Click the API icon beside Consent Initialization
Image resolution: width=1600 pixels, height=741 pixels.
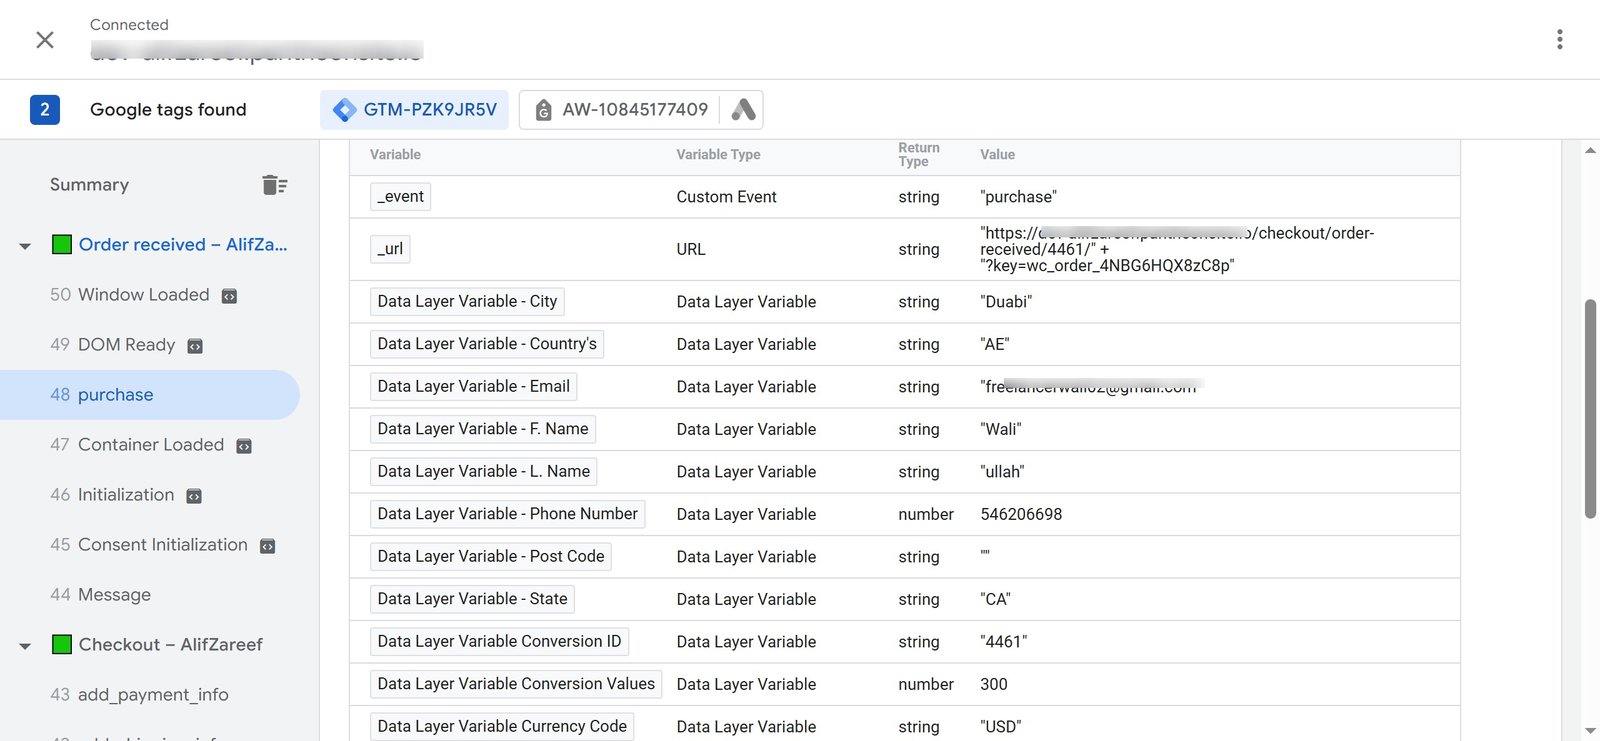click(267, 546)
